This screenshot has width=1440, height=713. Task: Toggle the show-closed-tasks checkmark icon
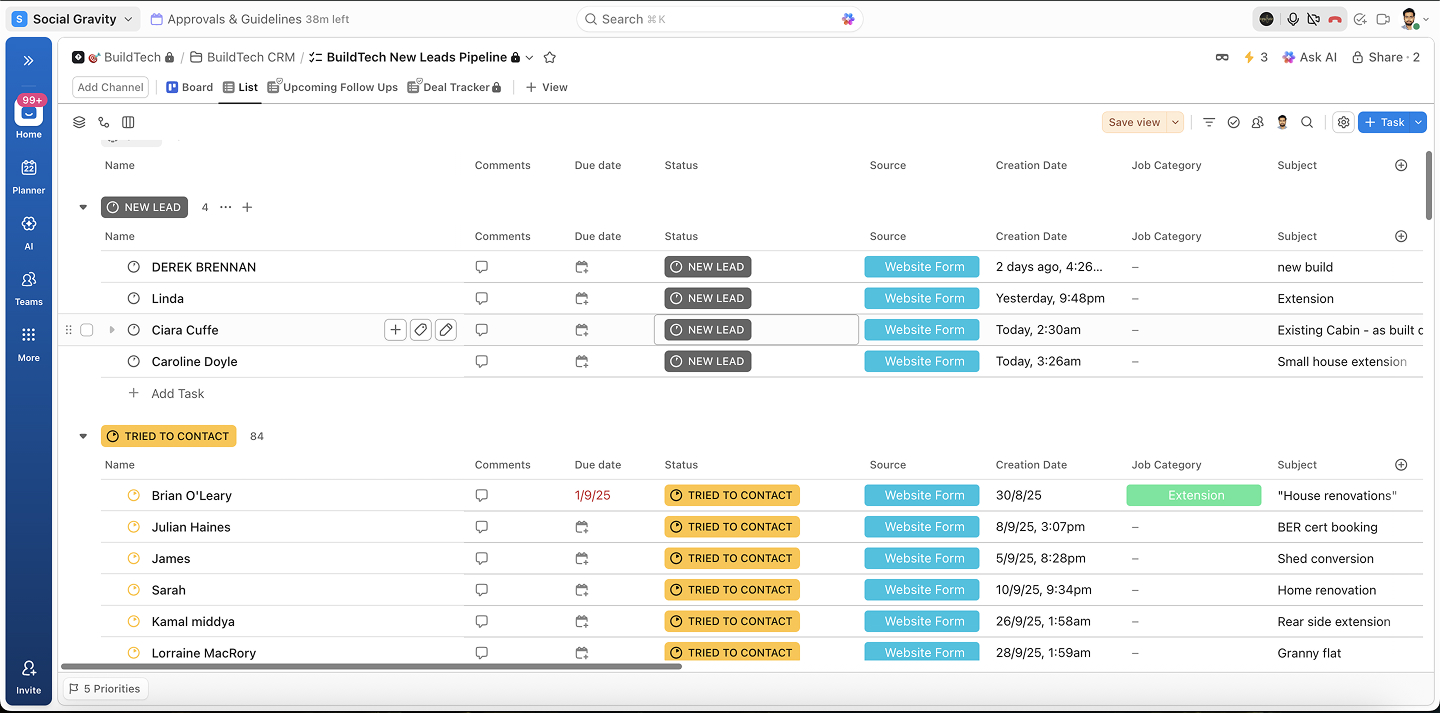point(1233,122)
